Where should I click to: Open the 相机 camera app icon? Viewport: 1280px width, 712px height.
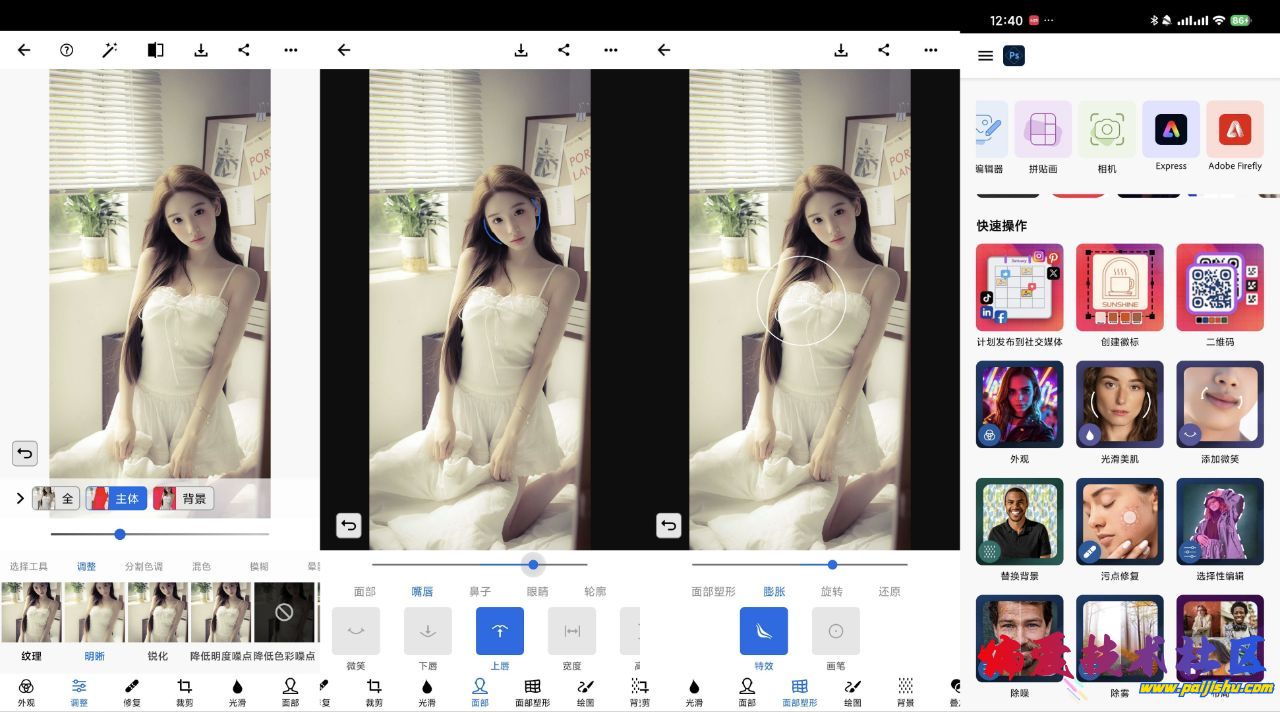(x=1106, y=130)
